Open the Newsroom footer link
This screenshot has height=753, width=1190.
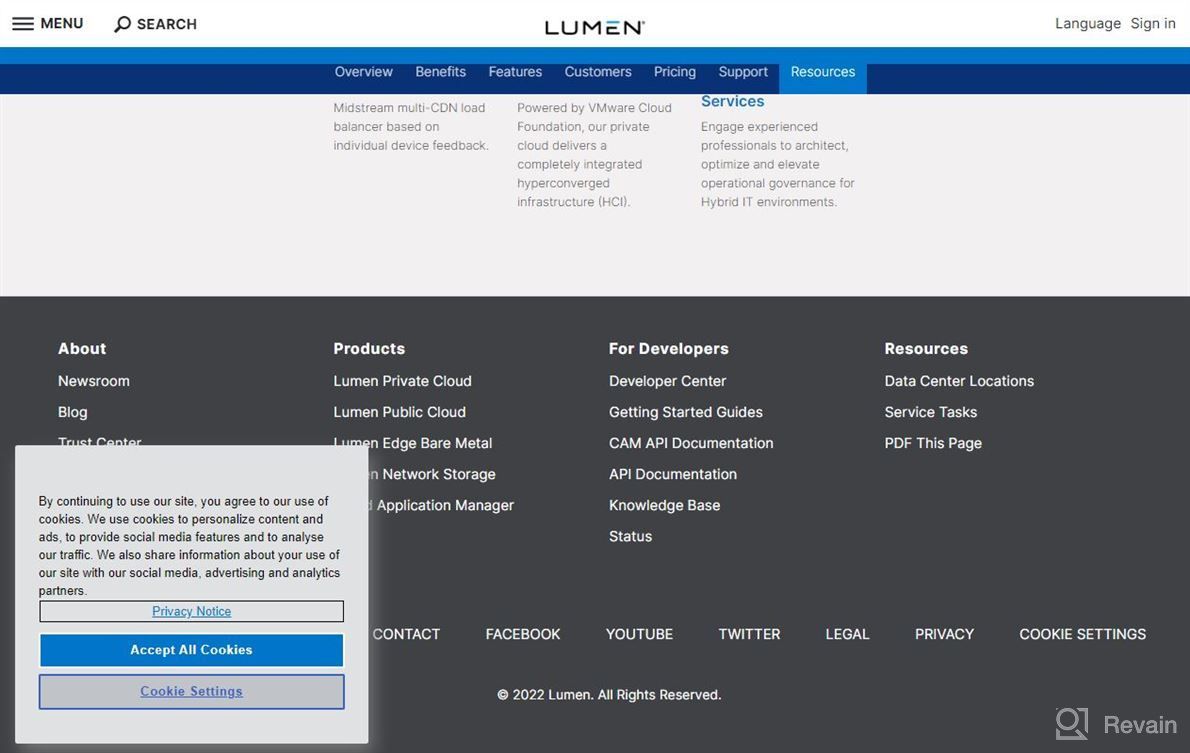point(93,381)
